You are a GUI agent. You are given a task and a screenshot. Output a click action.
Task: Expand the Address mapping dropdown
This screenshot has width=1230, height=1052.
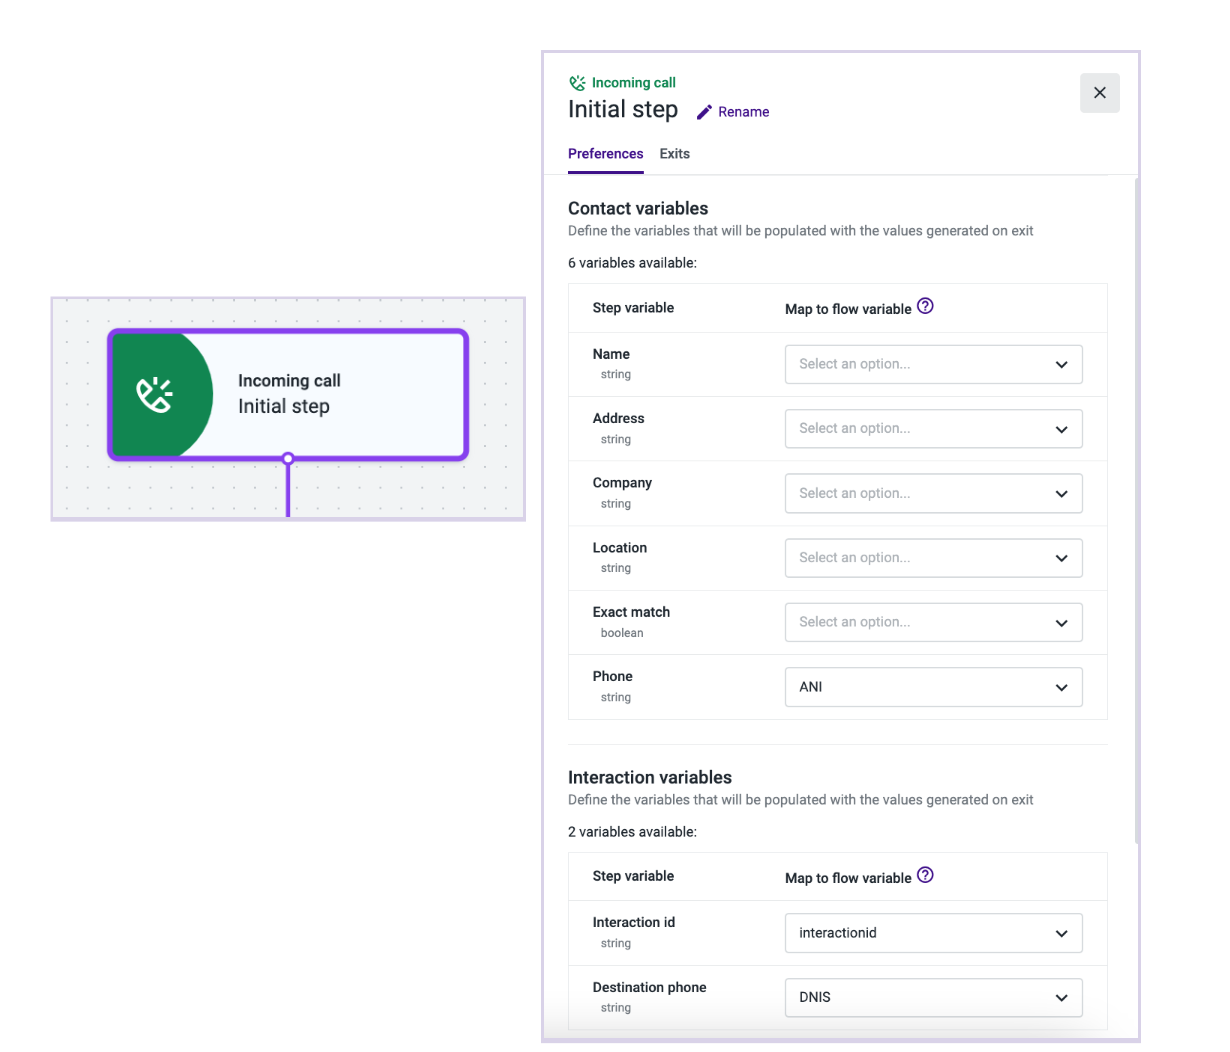pyautogui.click(x=933, y=429)
